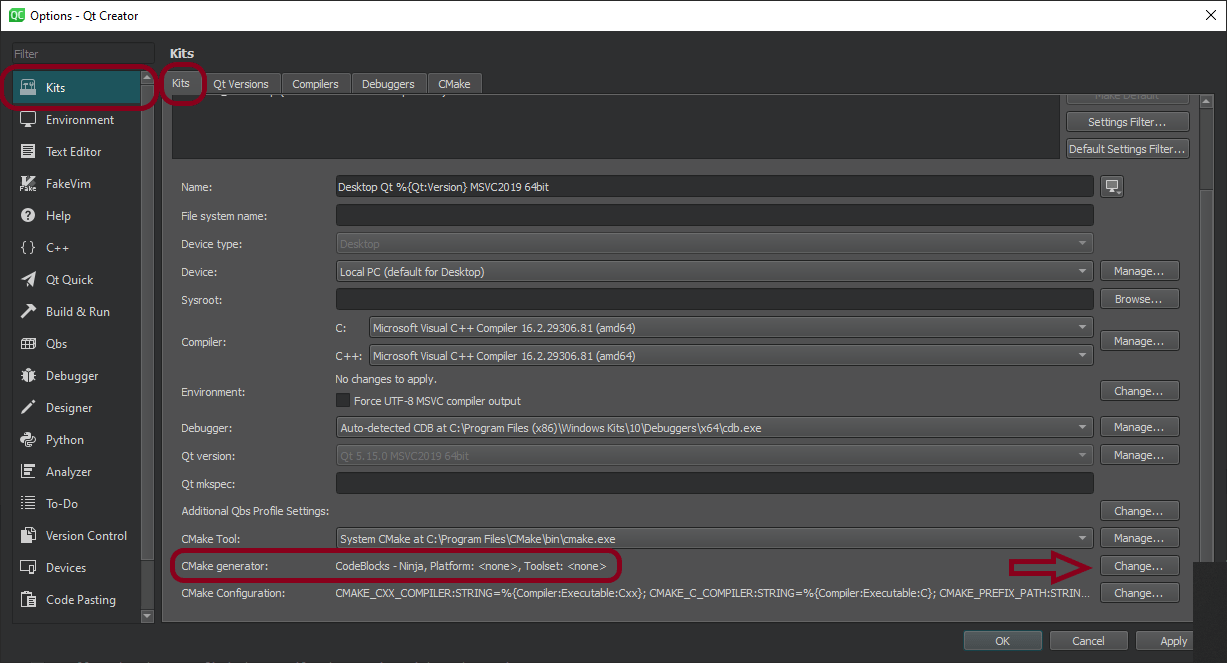The image size is (1227, 663).
Task: Toggle Force UTF-8 MSVC compiler output
Action: click(343, 400)
